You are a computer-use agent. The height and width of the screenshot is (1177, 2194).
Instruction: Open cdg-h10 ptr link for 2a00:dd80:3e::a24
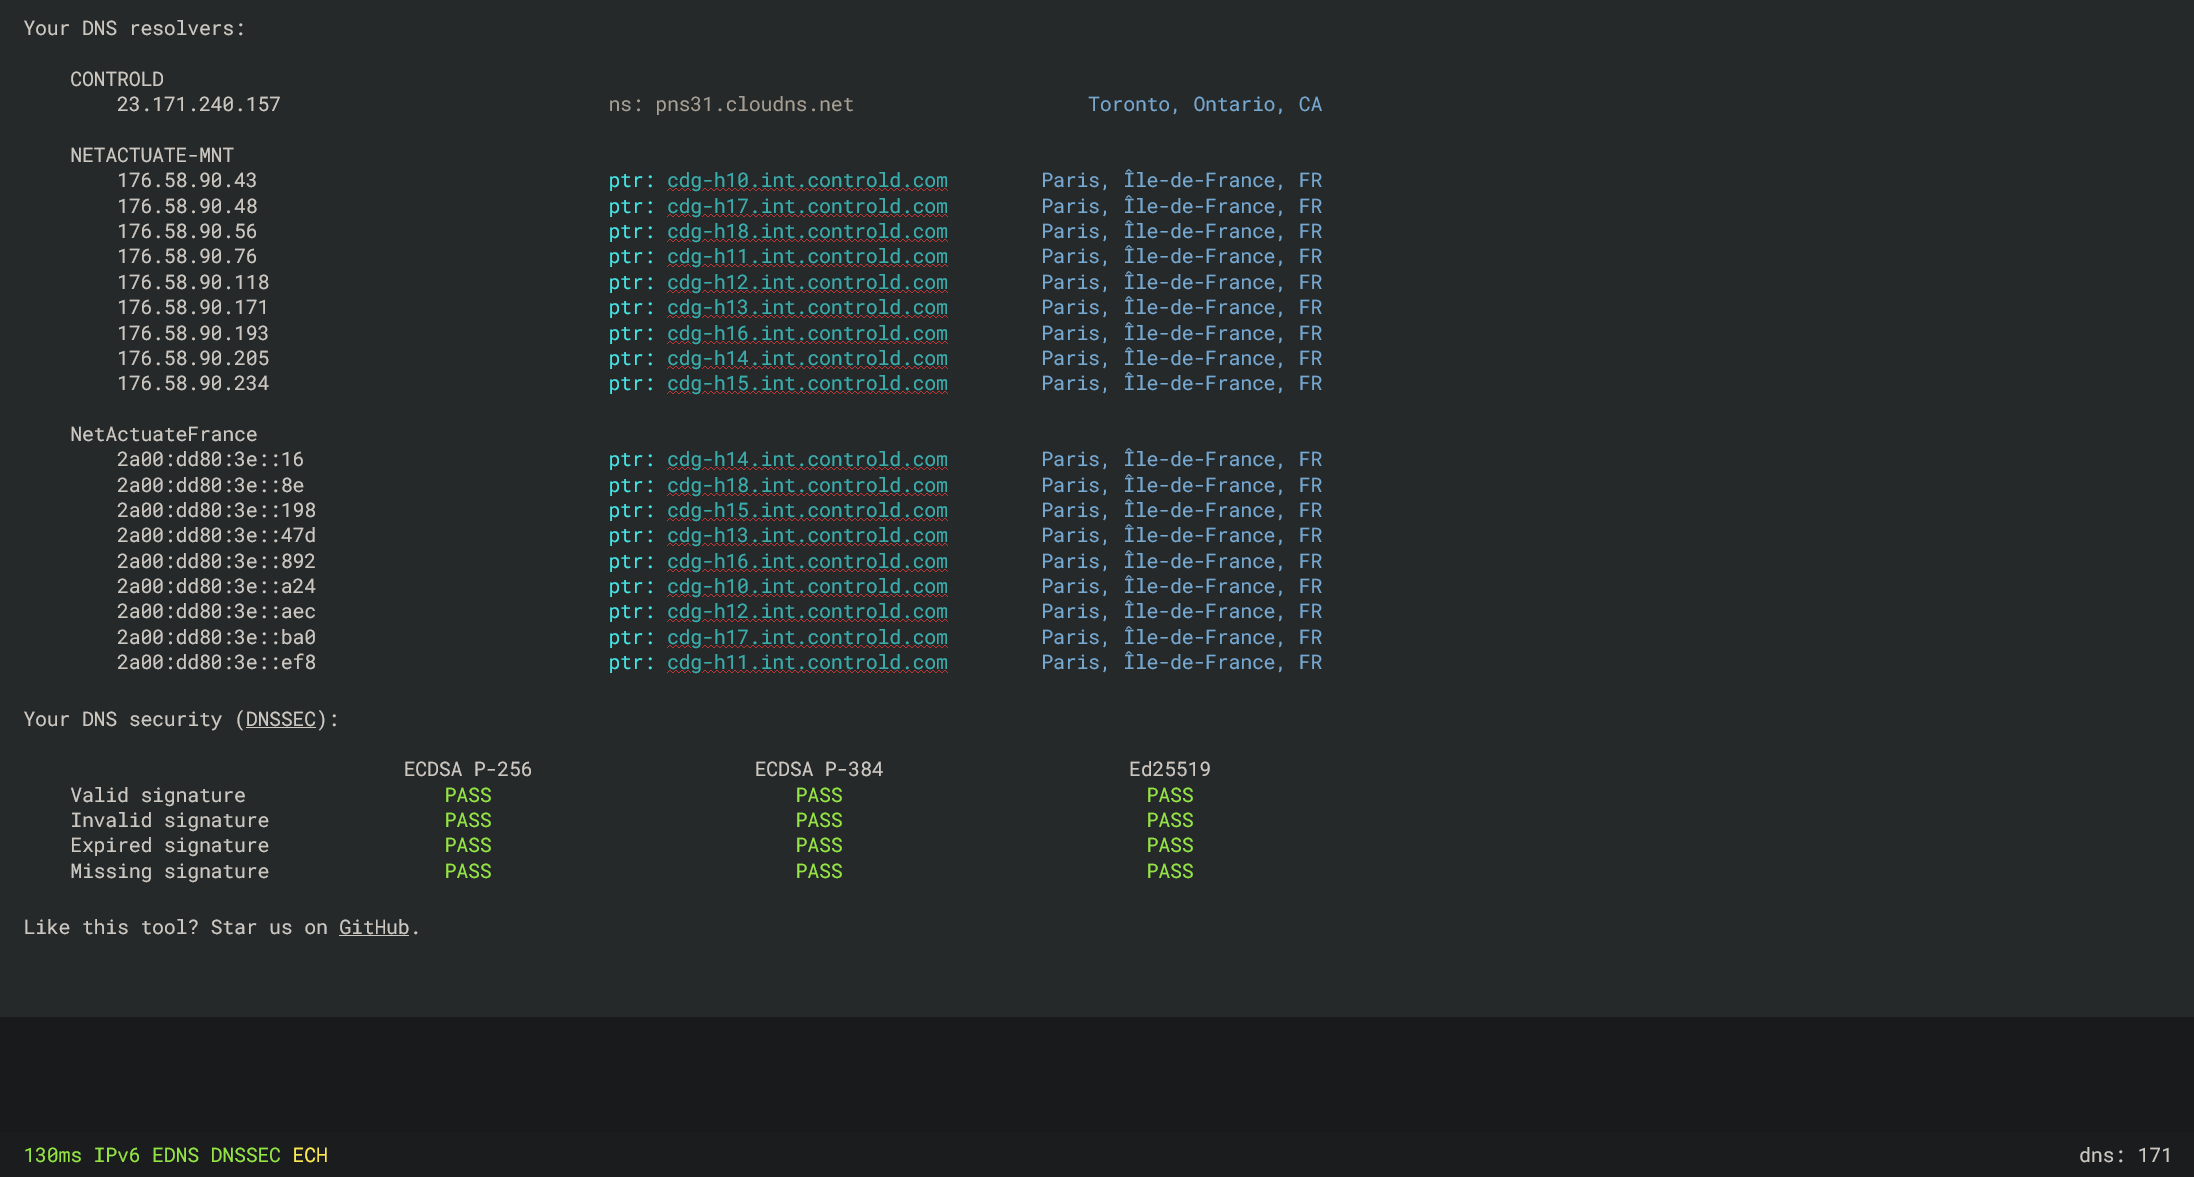[807, 586]
